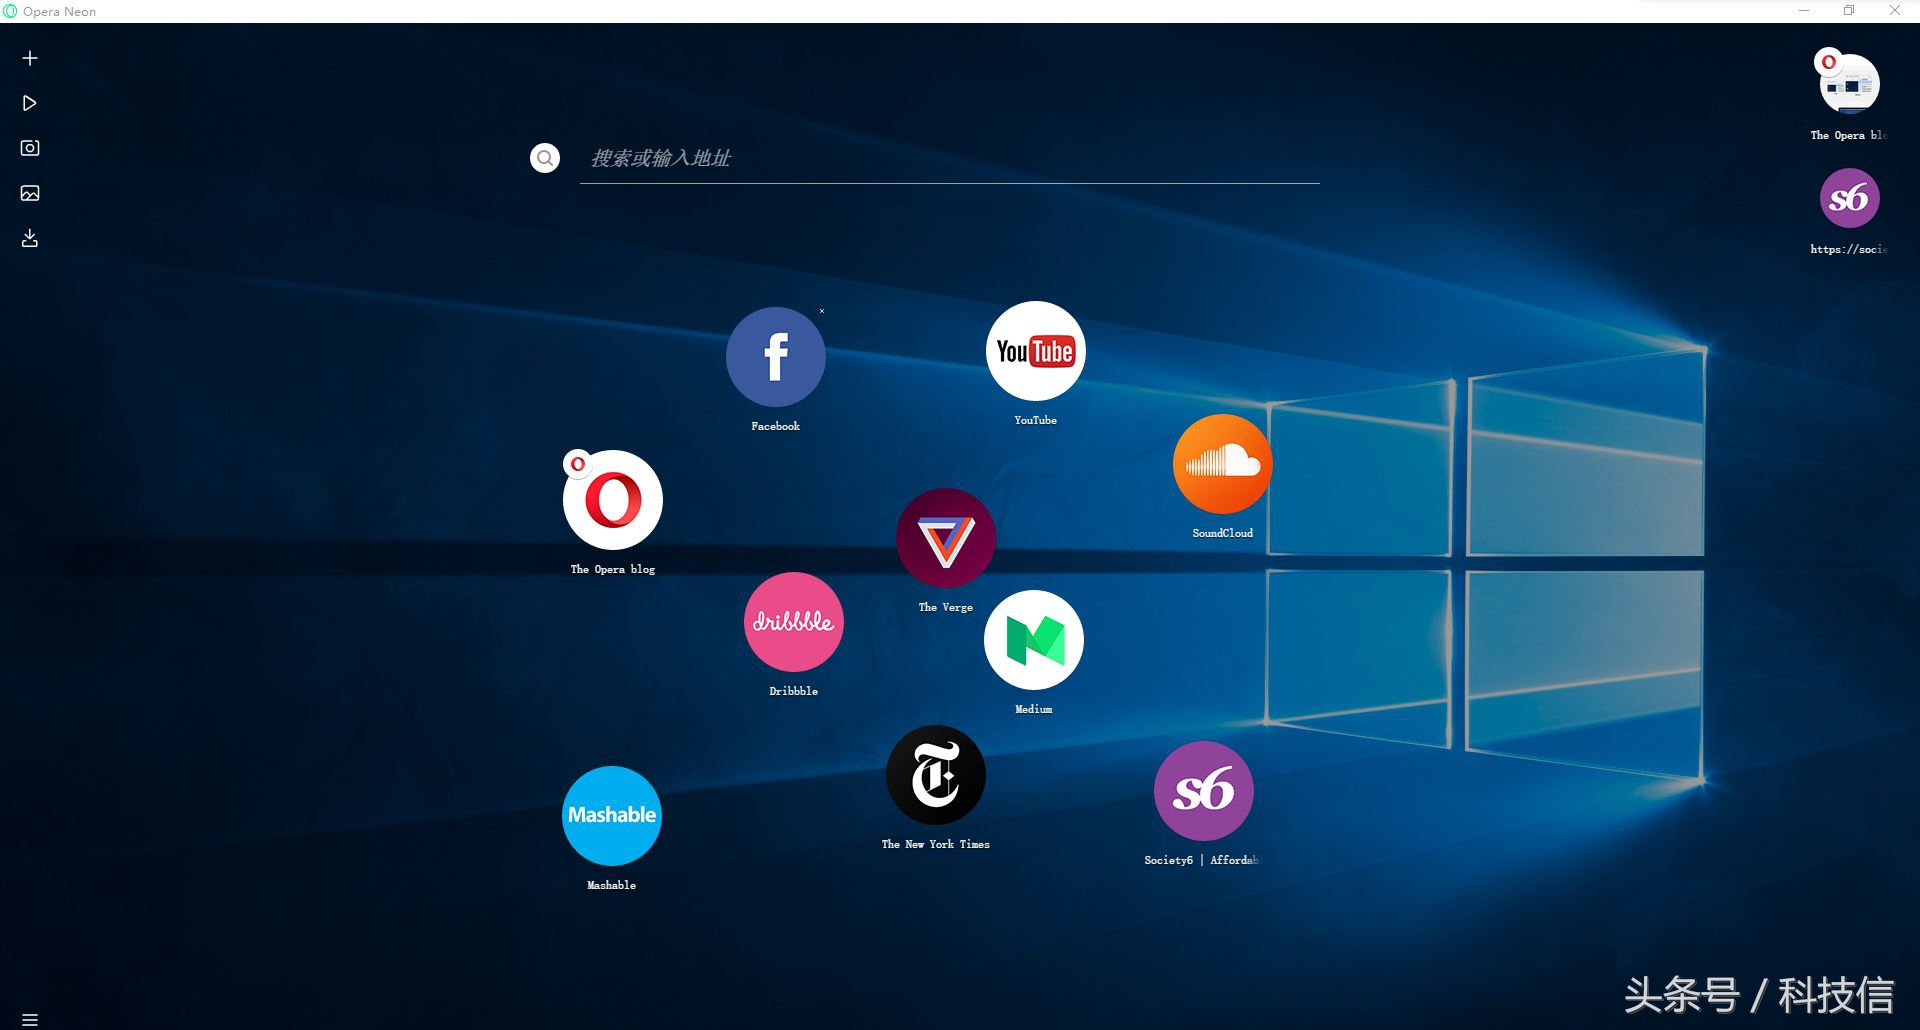
Task: Open the hamburger menu in the sidebar
Action: (30, 1020)
